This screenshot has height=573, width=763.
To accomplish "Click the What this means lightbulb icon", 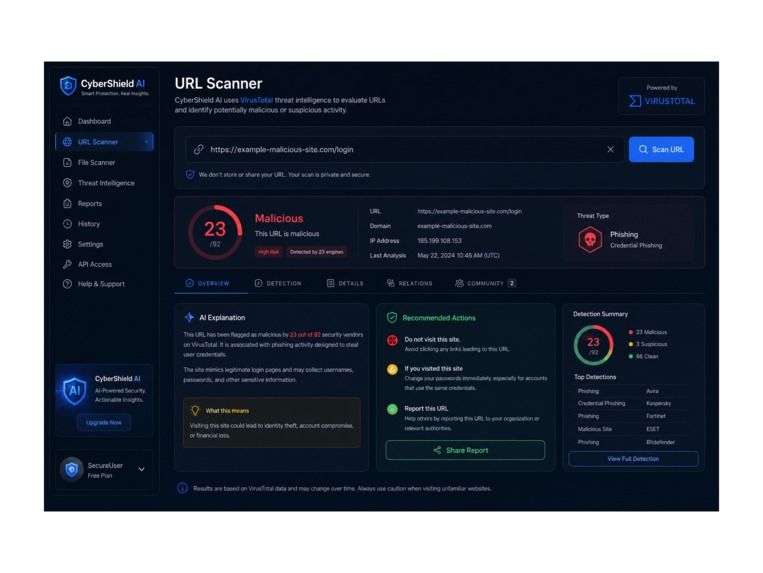I will (195, 411).
